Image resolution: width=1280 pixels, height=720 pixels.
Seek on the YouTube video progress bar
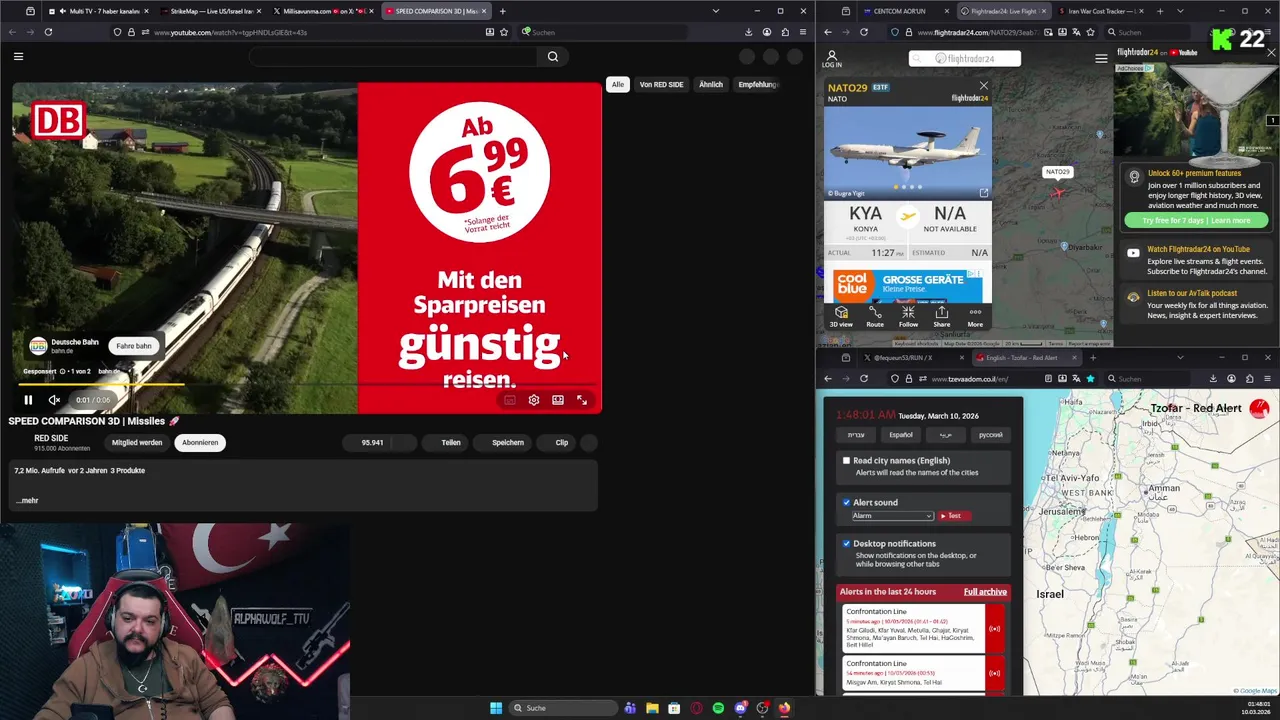308,384
